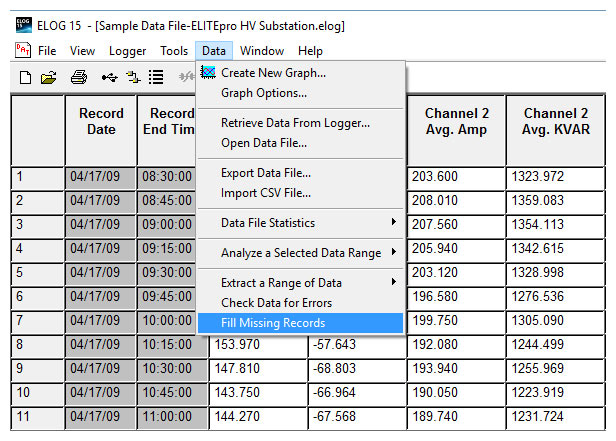Expand Analyze a Selected Data Range submenu
This screenshot has height=441, width=616.
(300, 253)
